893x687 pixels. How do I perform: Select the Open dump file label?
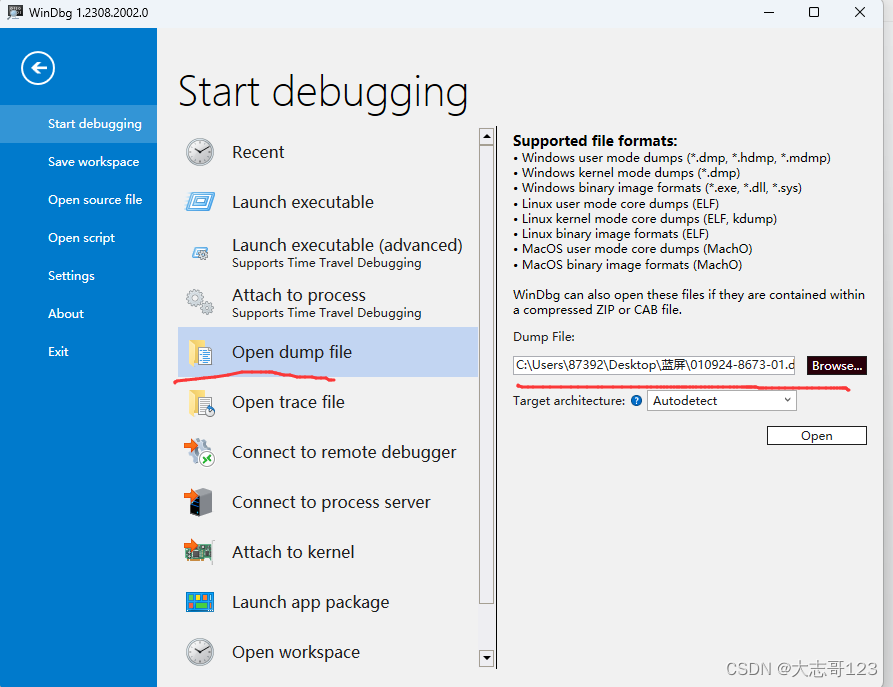[292, 353]
